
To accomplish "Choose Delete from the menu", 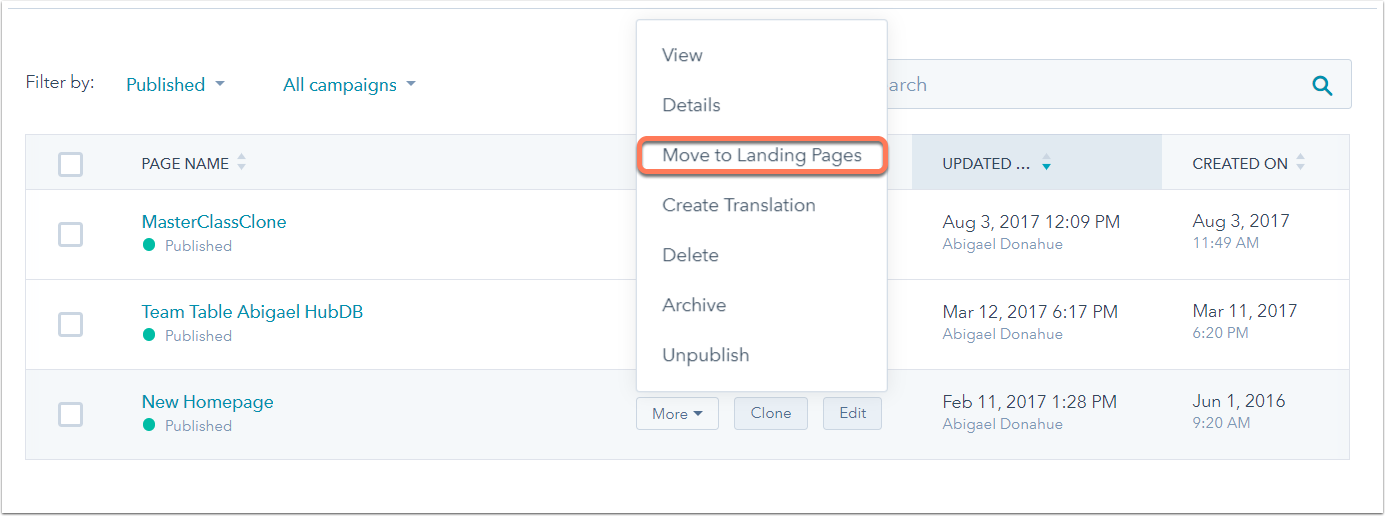I will tap(690, 255).
